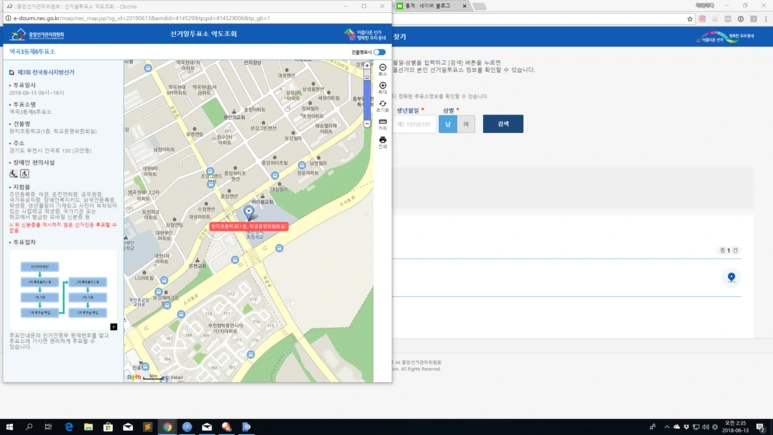Click the minus button below the zoom slider

pos(367,124)
